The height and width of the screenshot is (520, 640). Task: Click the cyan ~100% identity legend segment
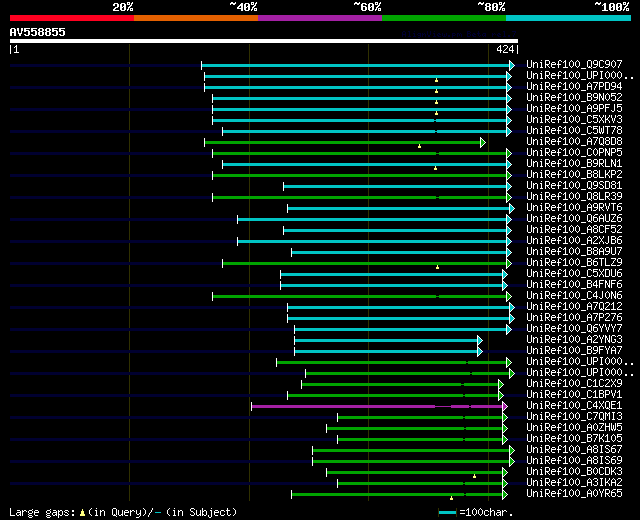(x=569, y=18)
